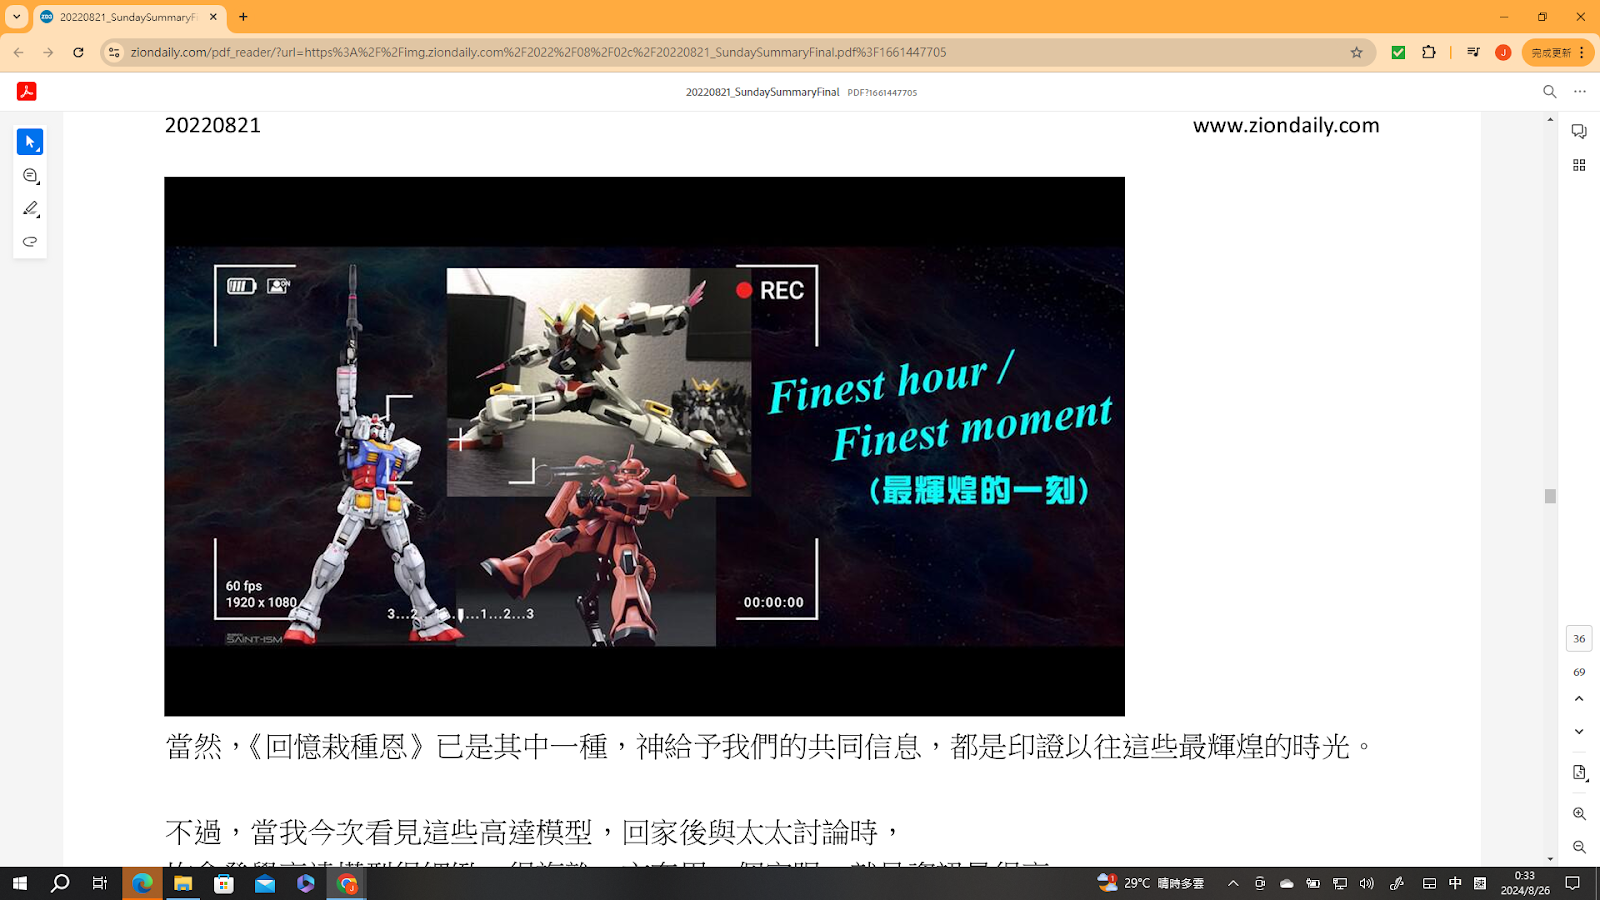The width and height of the screenshot is (1600, 900).
Task: View site information icon in address bar
Action: (x=114, y=52)
